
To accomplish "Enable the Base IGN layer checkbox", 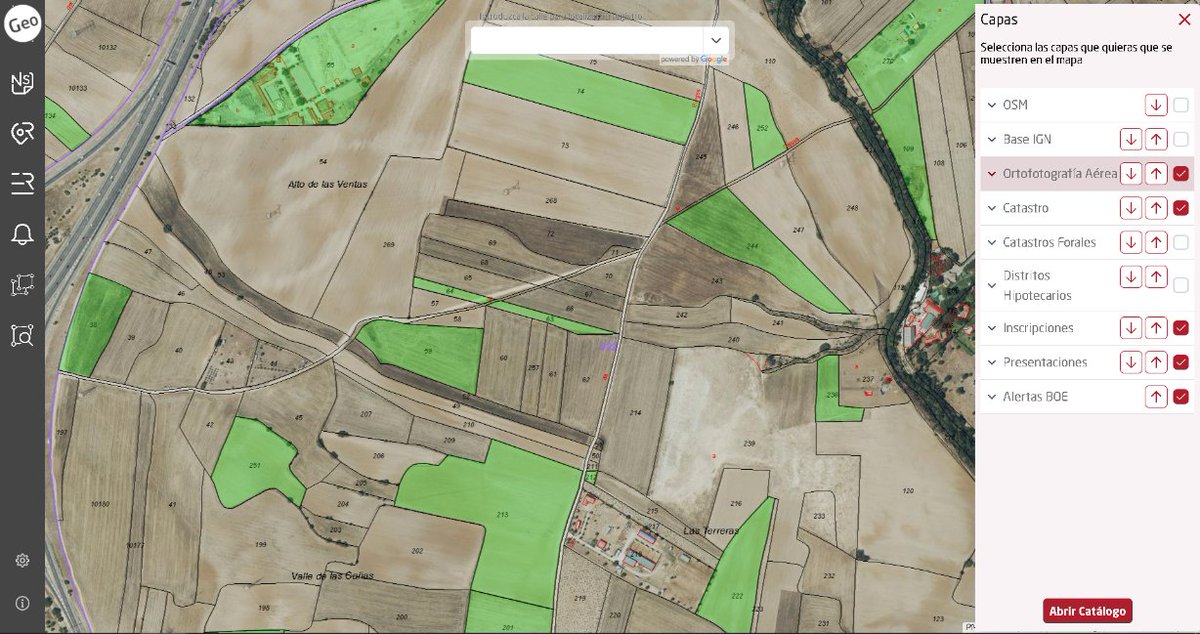I will pos(1181,139).
